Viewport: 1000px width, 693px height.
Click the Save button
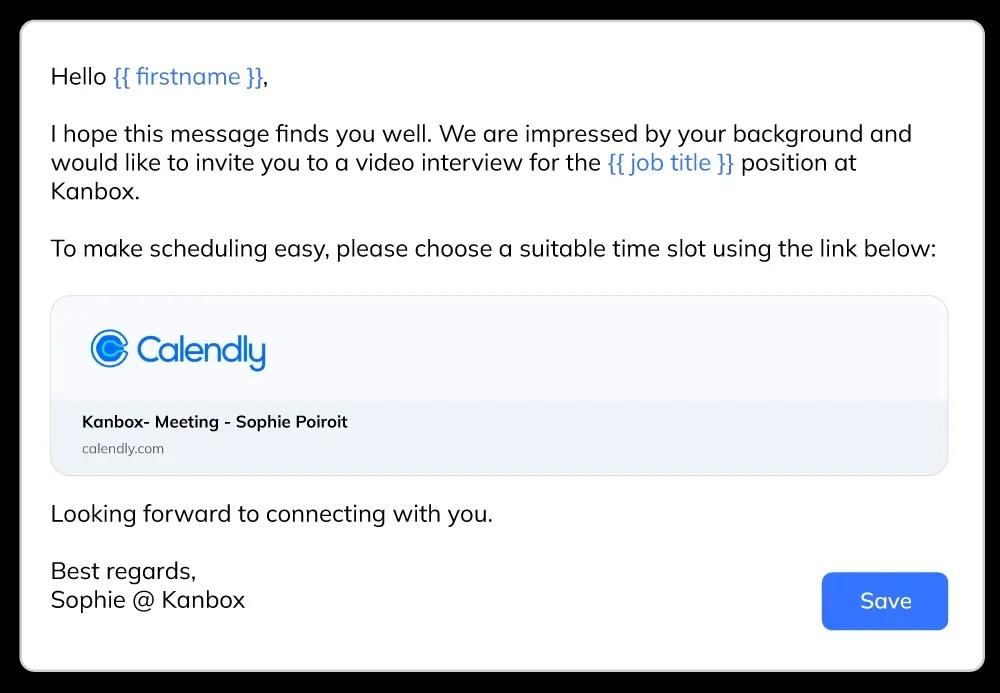[x=885, y=601]
